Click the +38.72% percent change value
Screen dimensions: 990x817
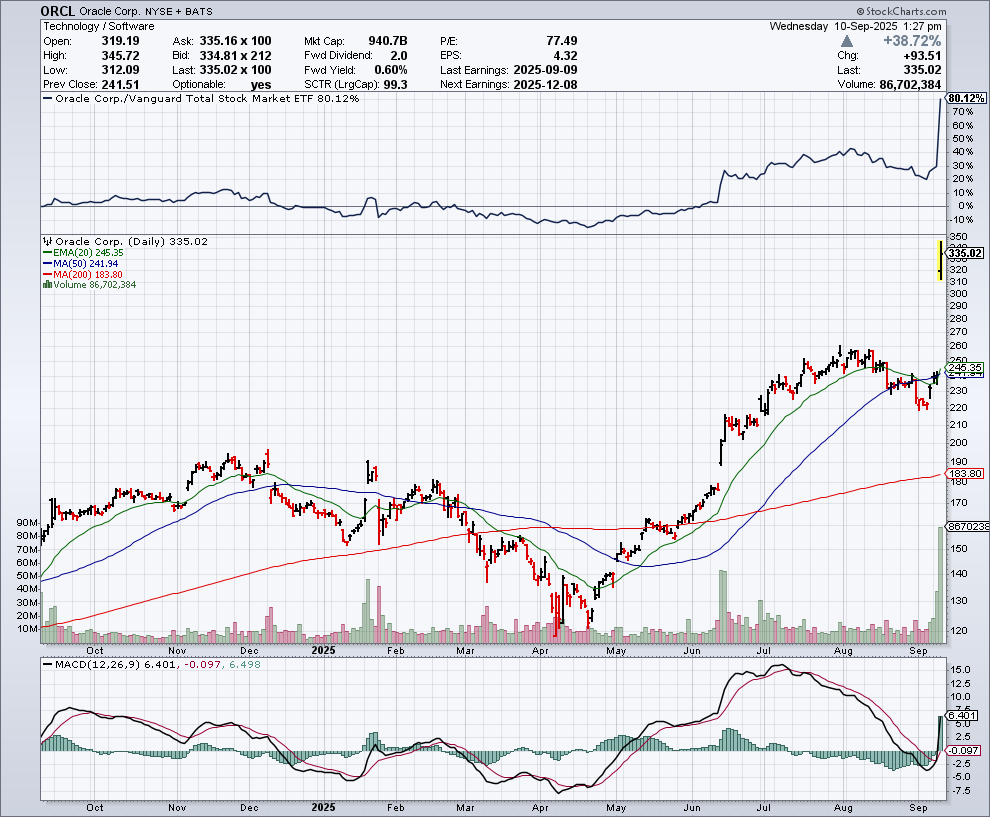912,41
